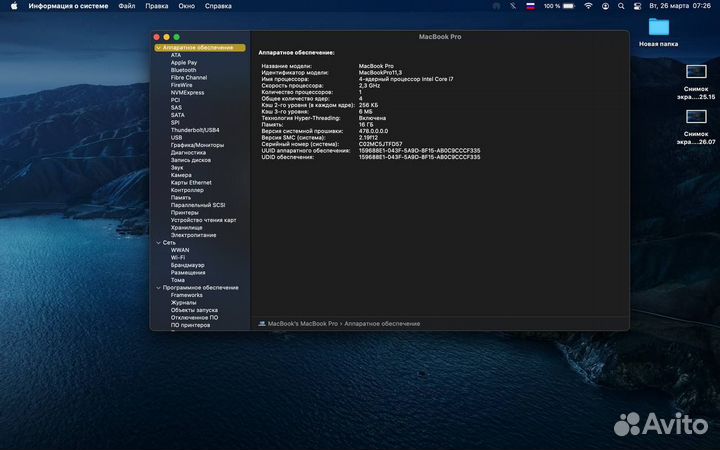Select Камера in the sidebar
This screenshot has width=720, height=450.
181,175
